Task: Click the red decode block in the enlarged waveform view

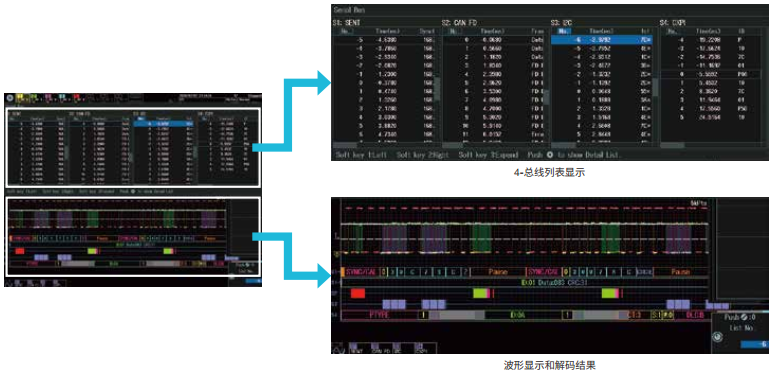Action: coord(357,293)
